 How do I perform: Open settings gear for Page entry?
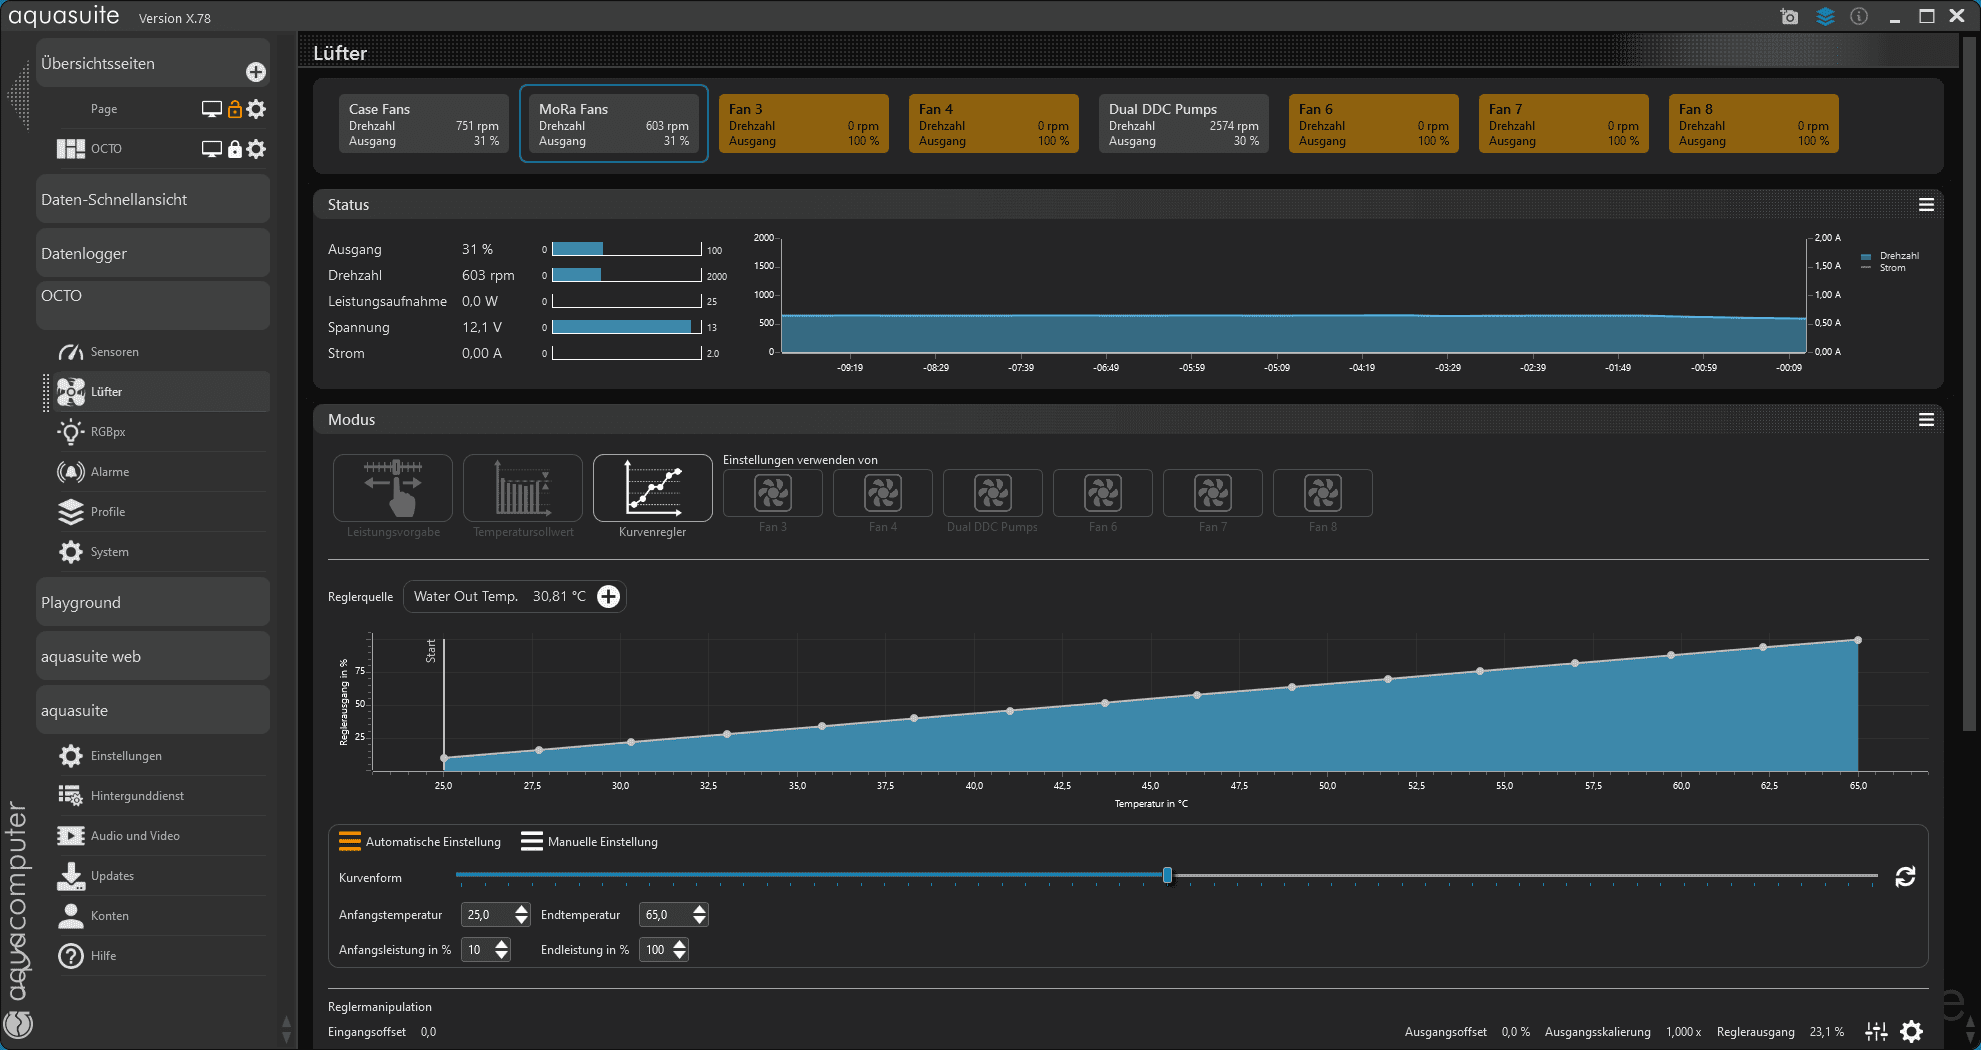[x=257, y=109]
